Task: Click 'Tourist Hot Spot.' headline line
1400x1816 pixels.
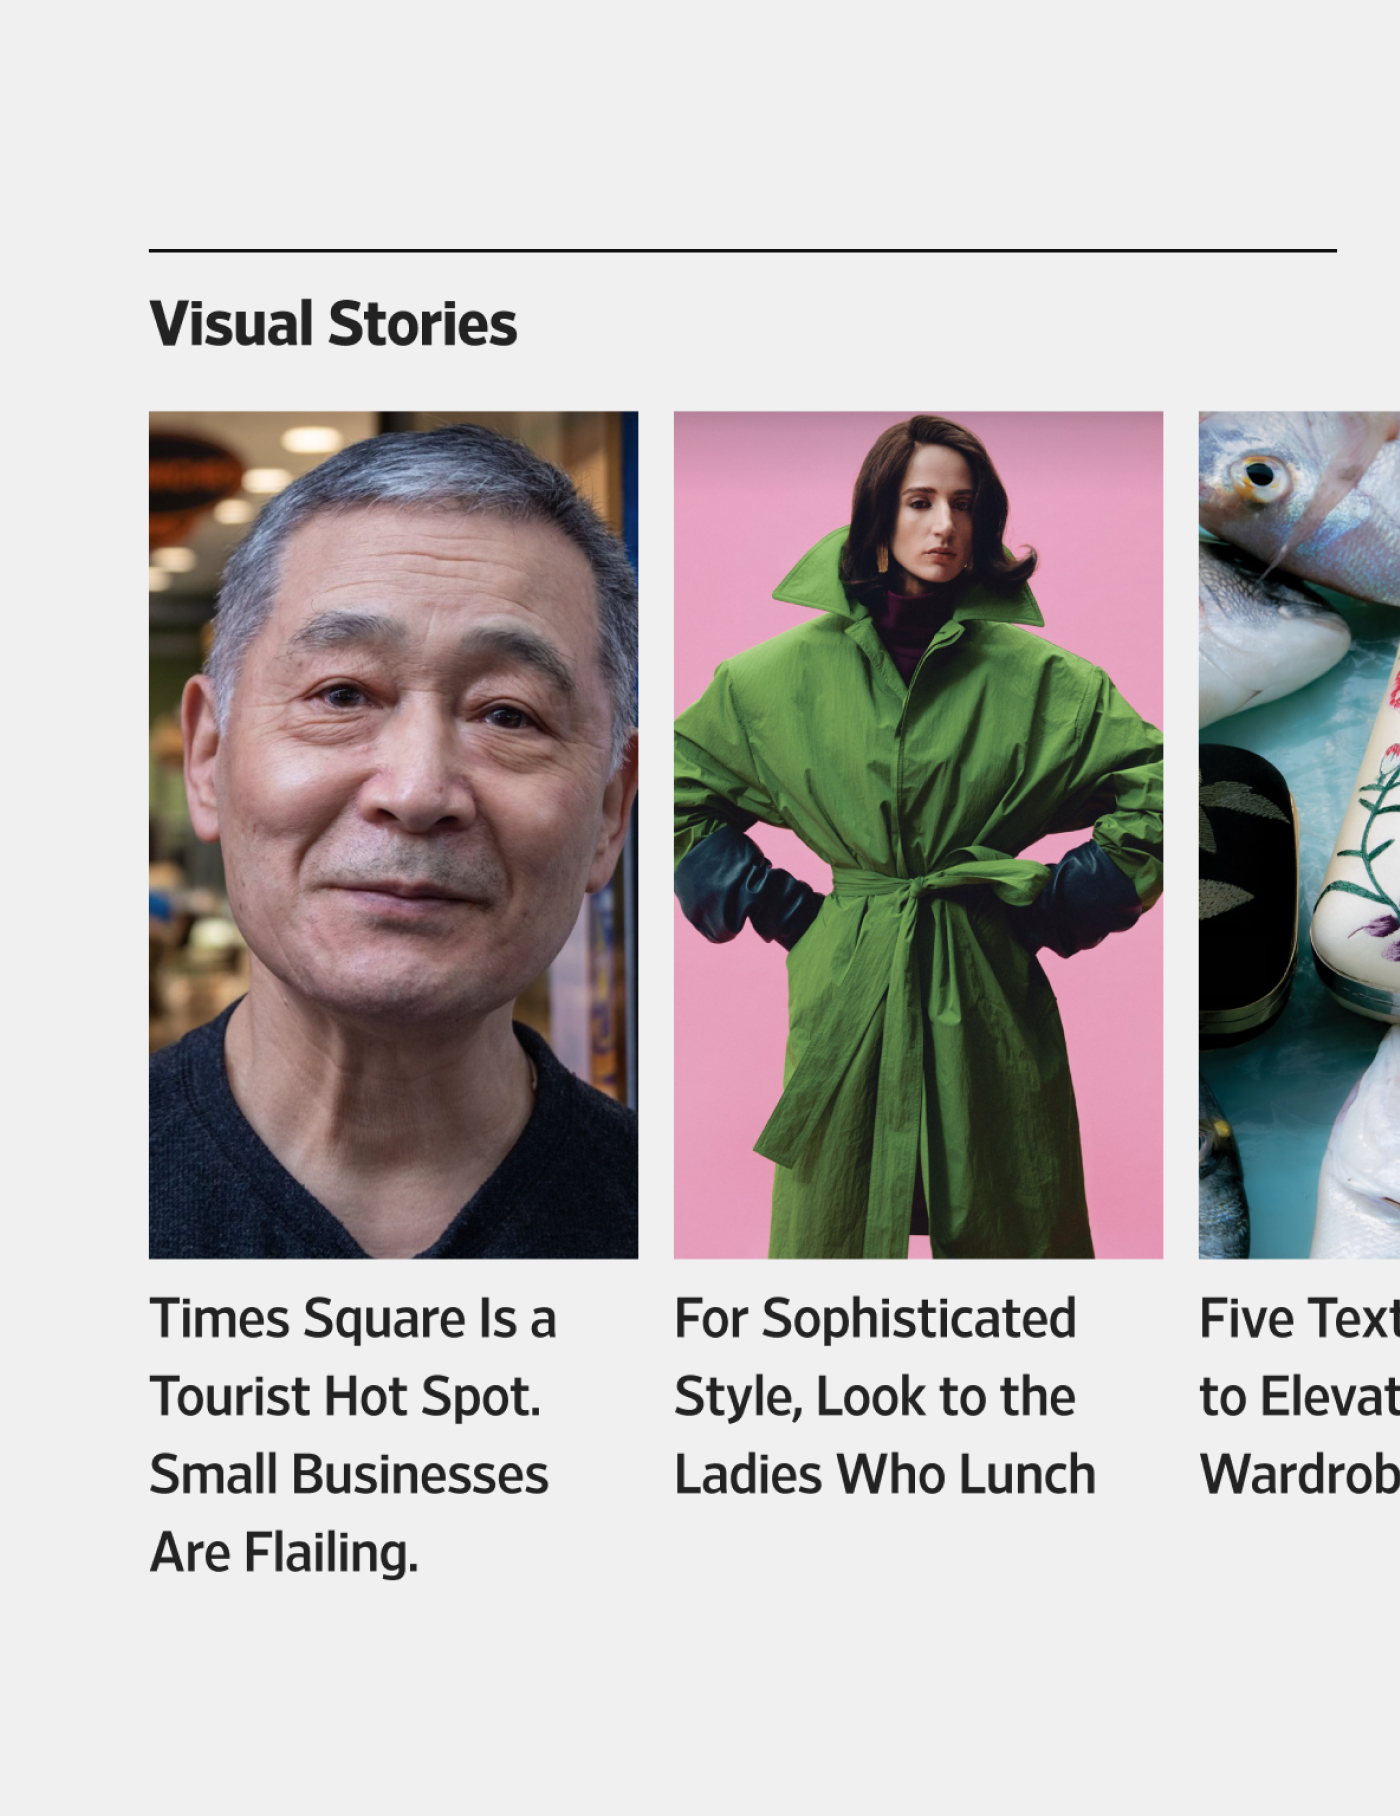Action: click(345, 1396)
